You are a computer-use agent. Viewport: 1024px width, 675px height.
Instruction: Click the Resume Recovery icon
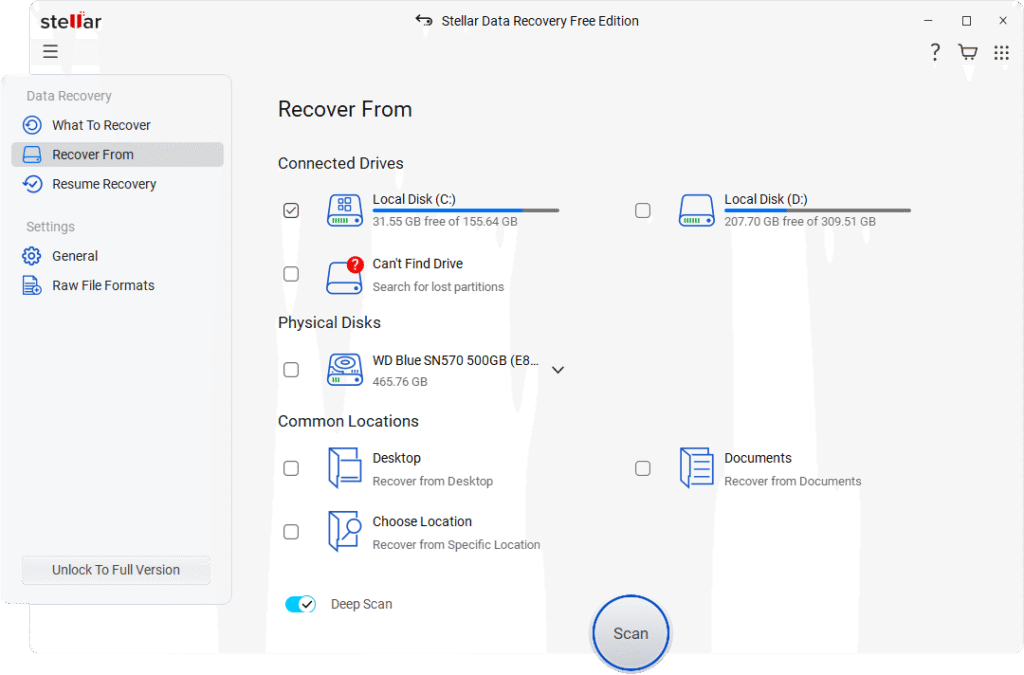pyautogui.click(x=32, y=184)
